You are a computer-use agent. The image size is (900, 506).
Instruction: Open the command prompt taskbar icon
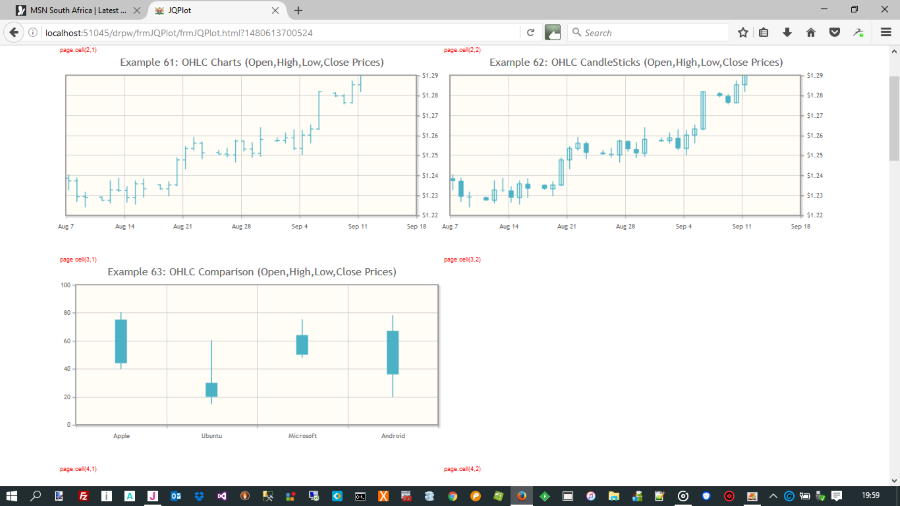pos(360,496)
